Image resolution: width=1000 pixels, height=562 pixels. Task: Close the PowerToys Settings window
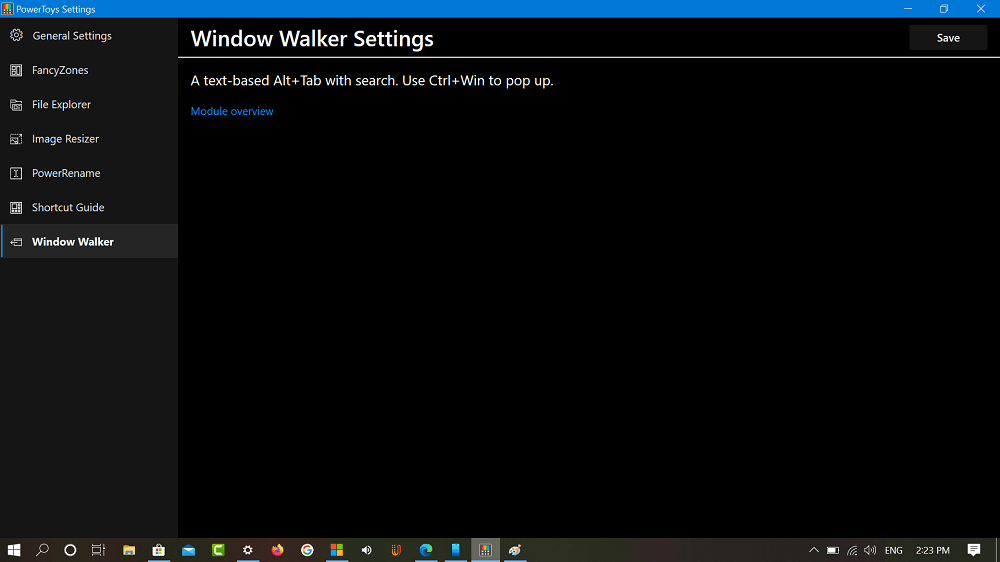(981, 9)
